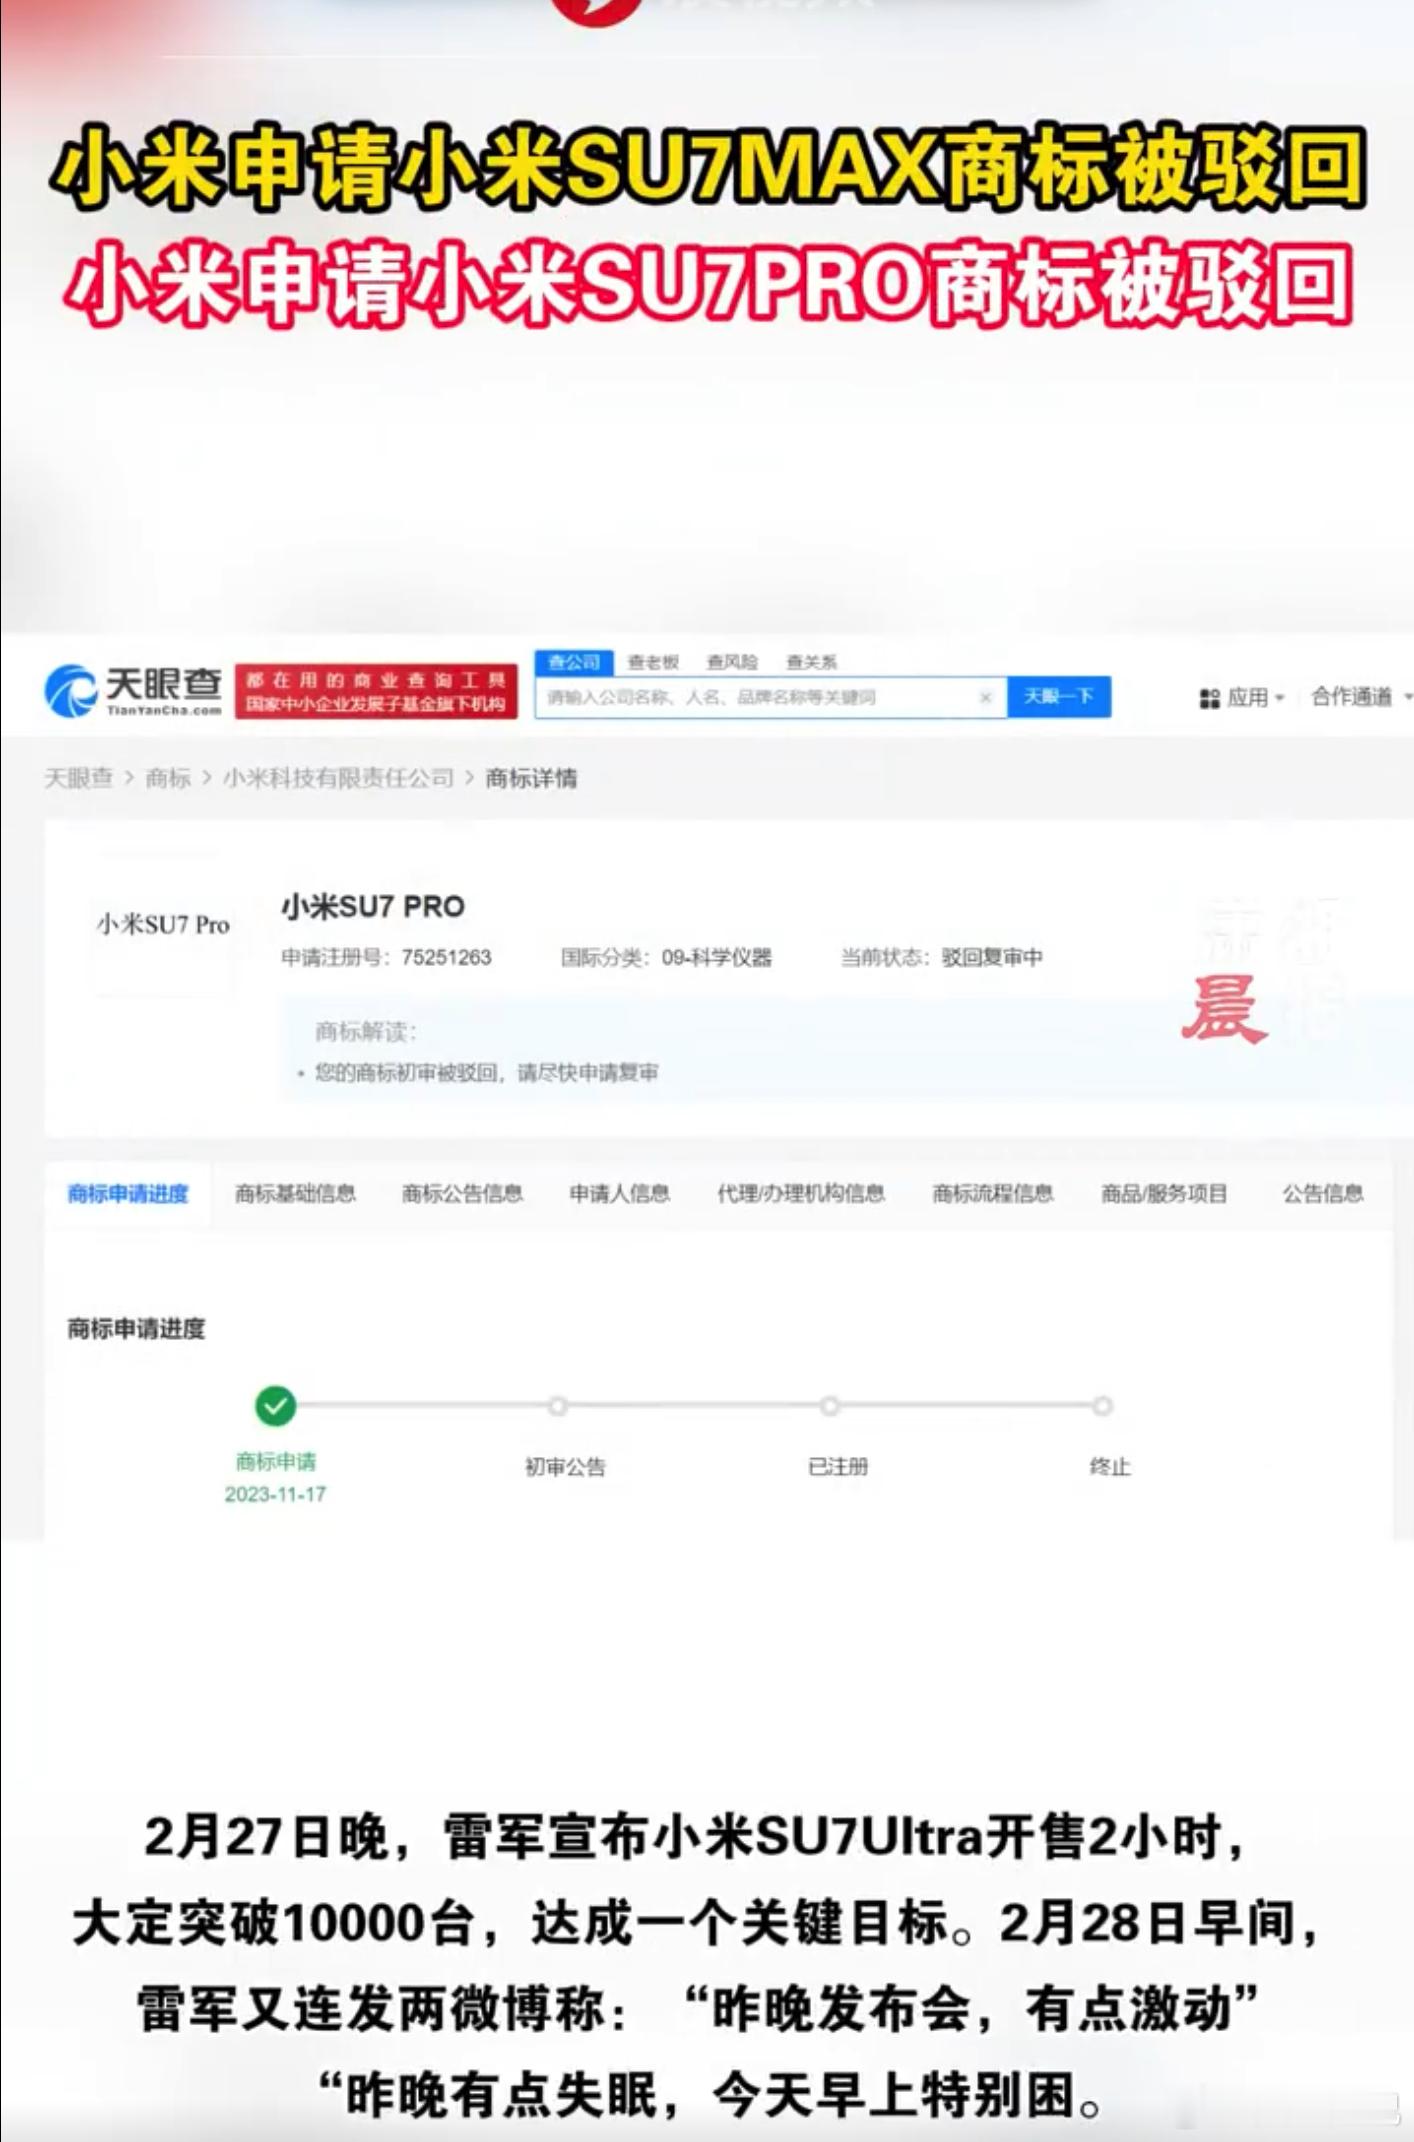Go to 天眼查 breadcrumb link
The image size is (1414, 2142).
(78, 778)
